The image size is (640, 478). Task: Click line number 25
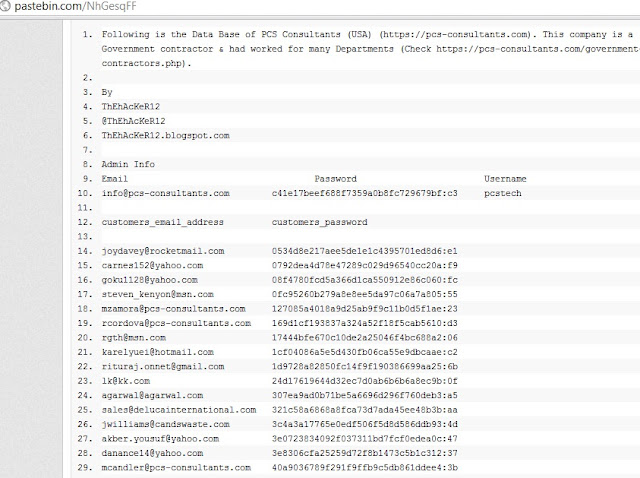(85, 410)
